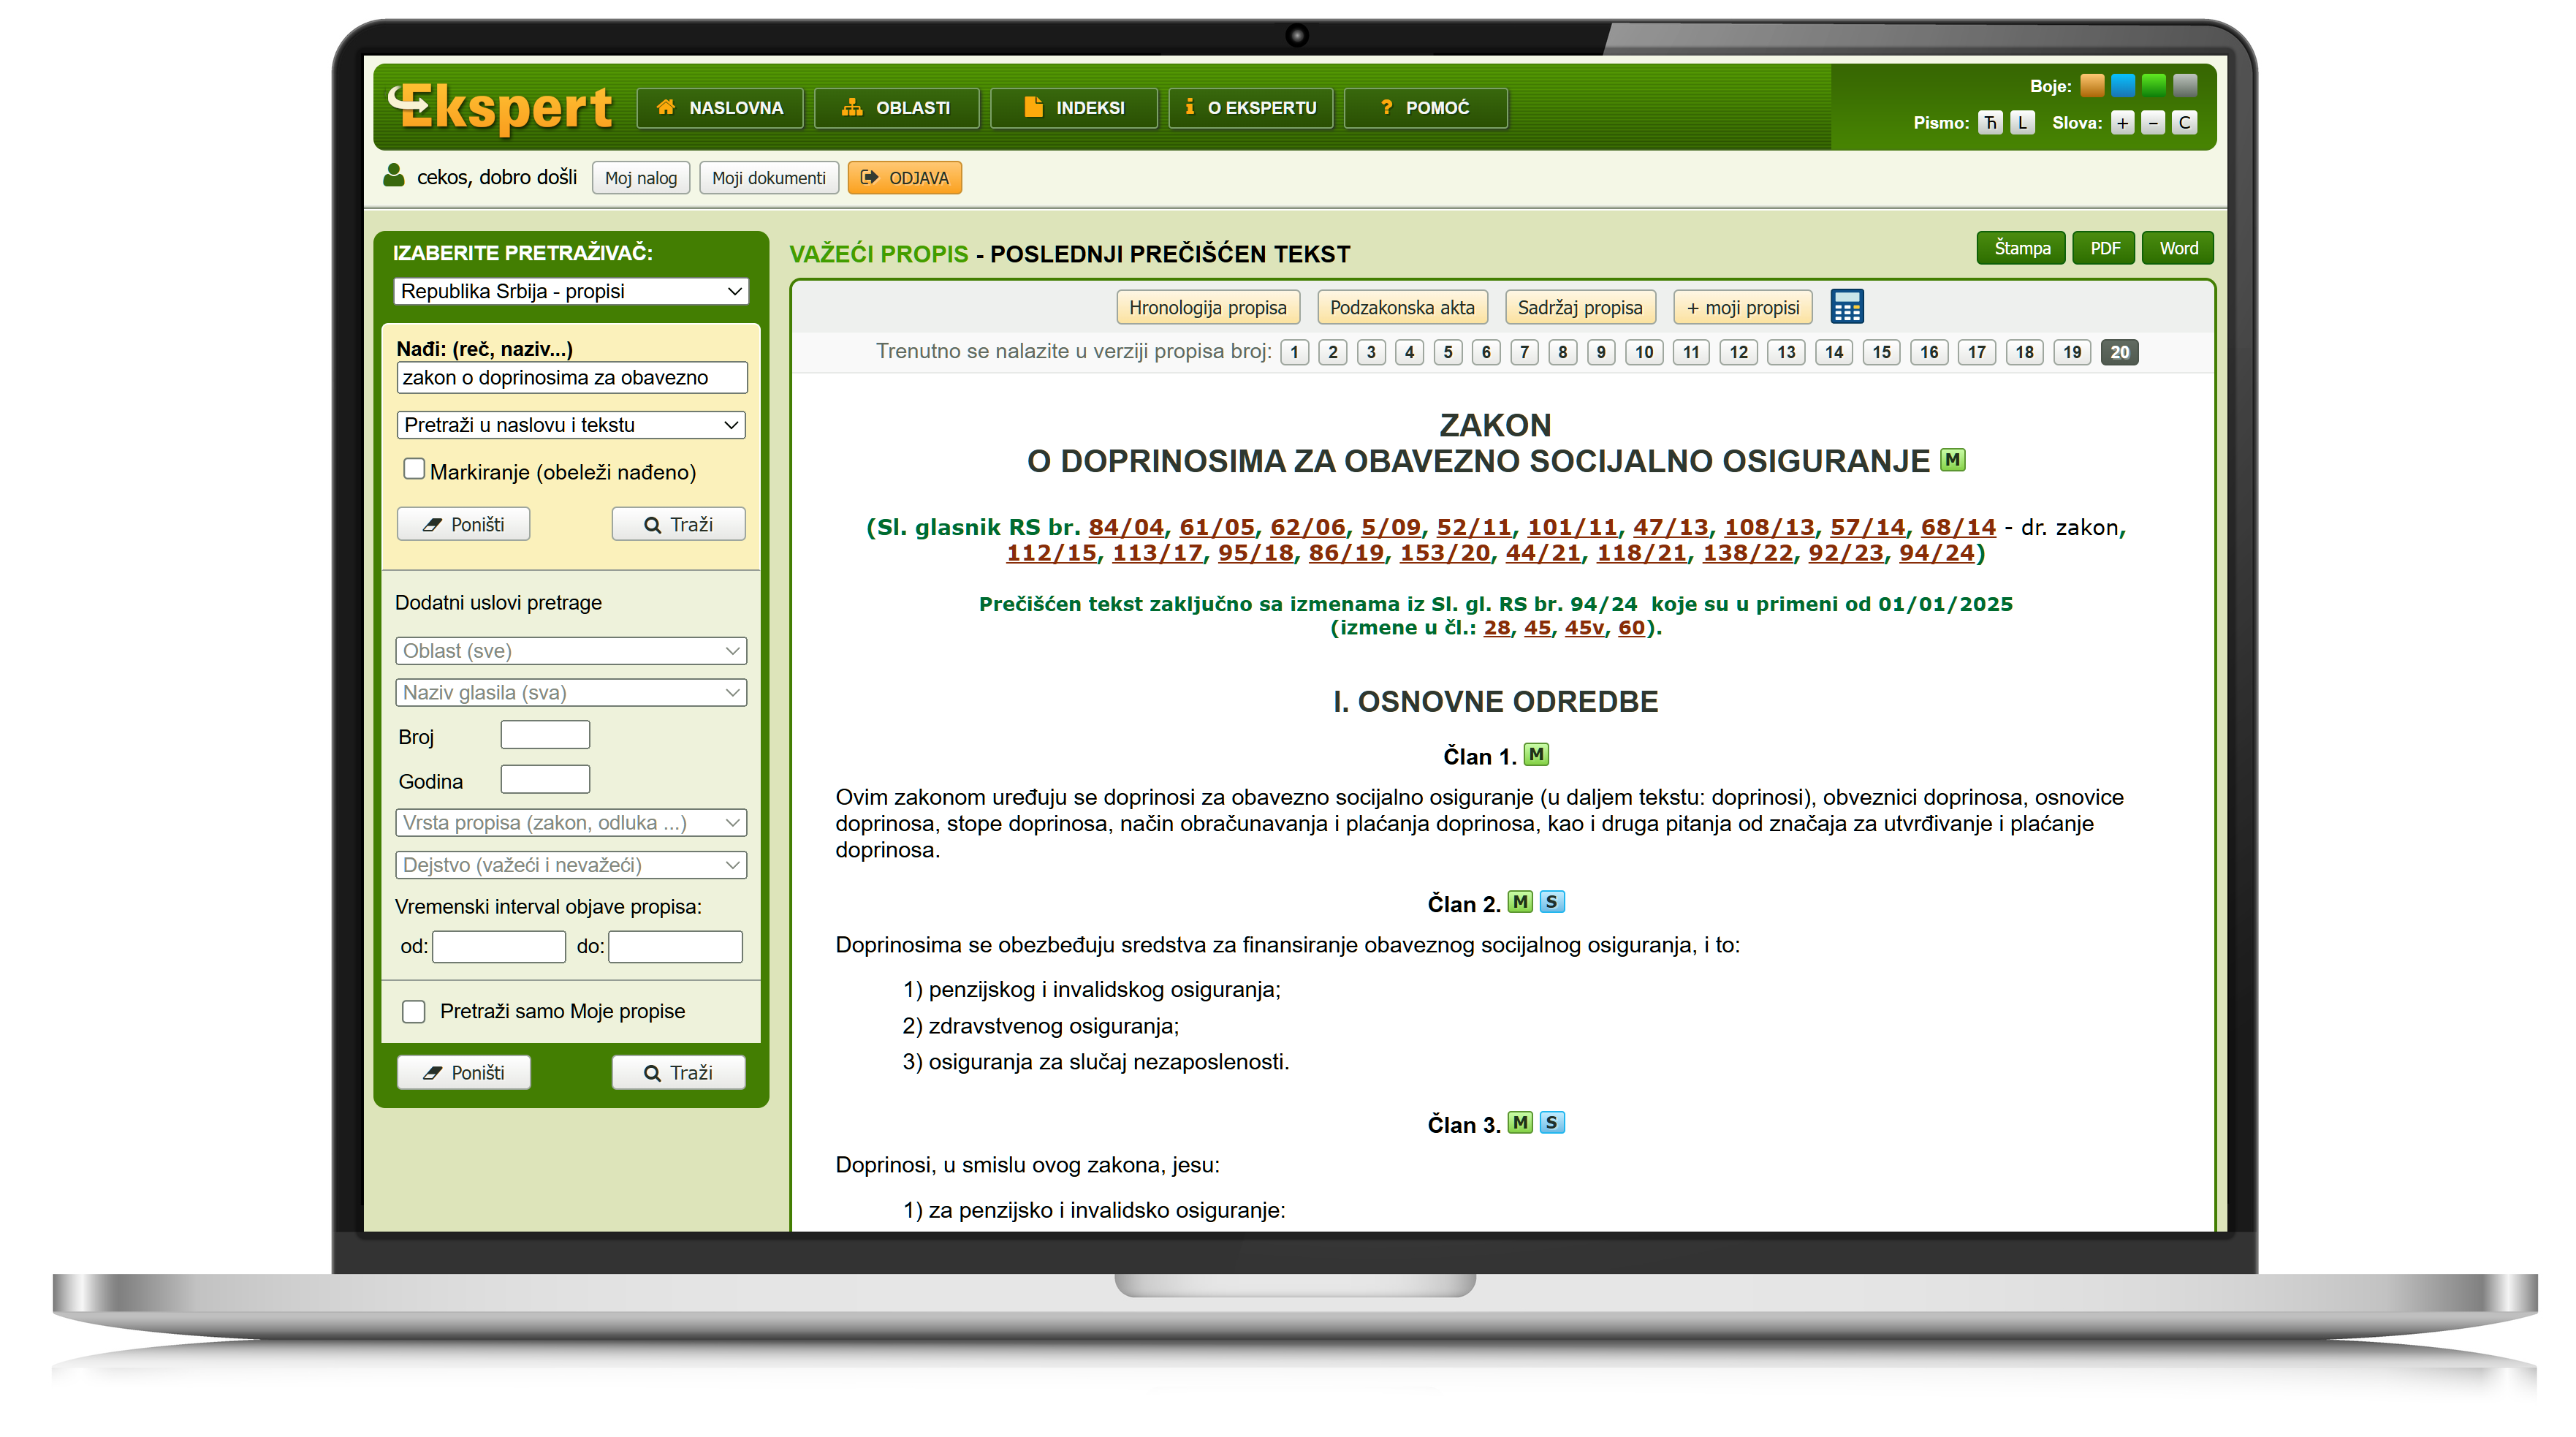Select the gray color theme
Screen dimensions: 2576x1437
coord(2184,86)
